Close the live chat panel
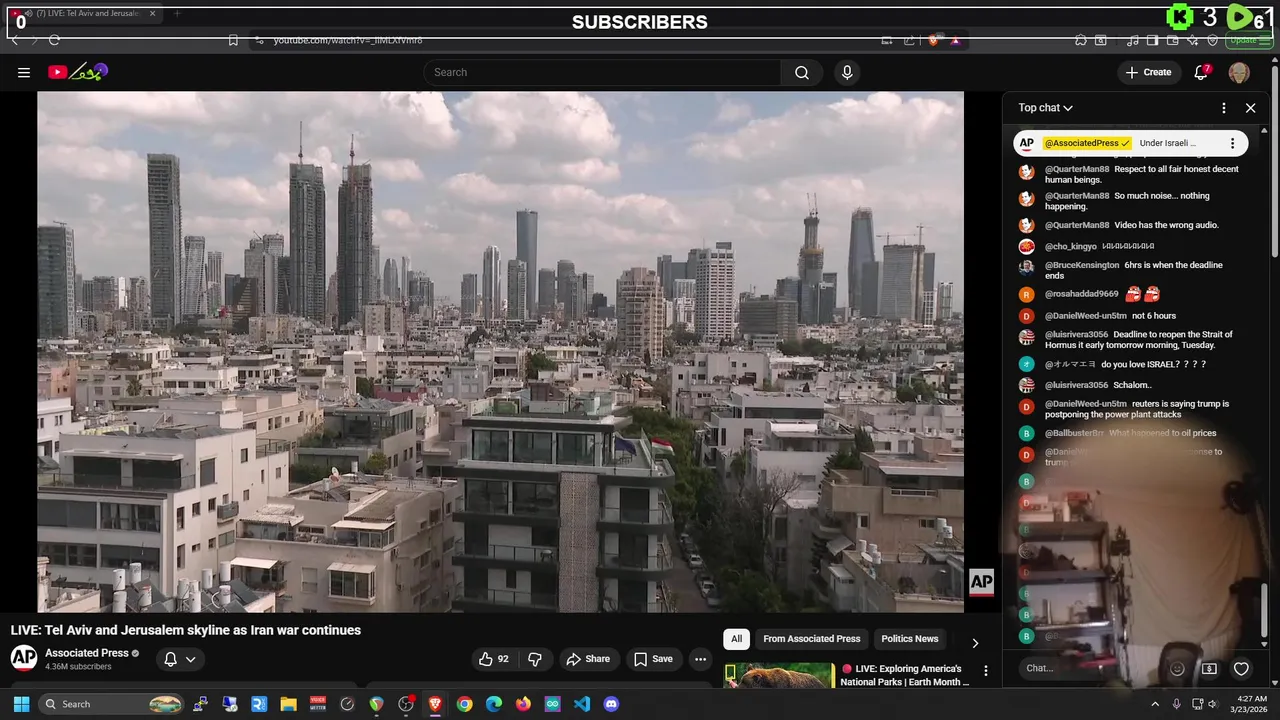 click(x=1250, y=108)
